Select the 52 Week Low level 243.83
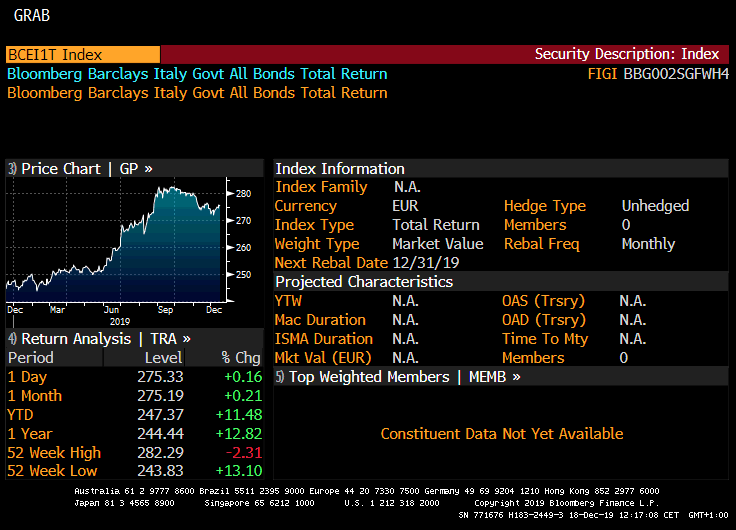This screenshot has height=530, width=736. pos(160,471)
